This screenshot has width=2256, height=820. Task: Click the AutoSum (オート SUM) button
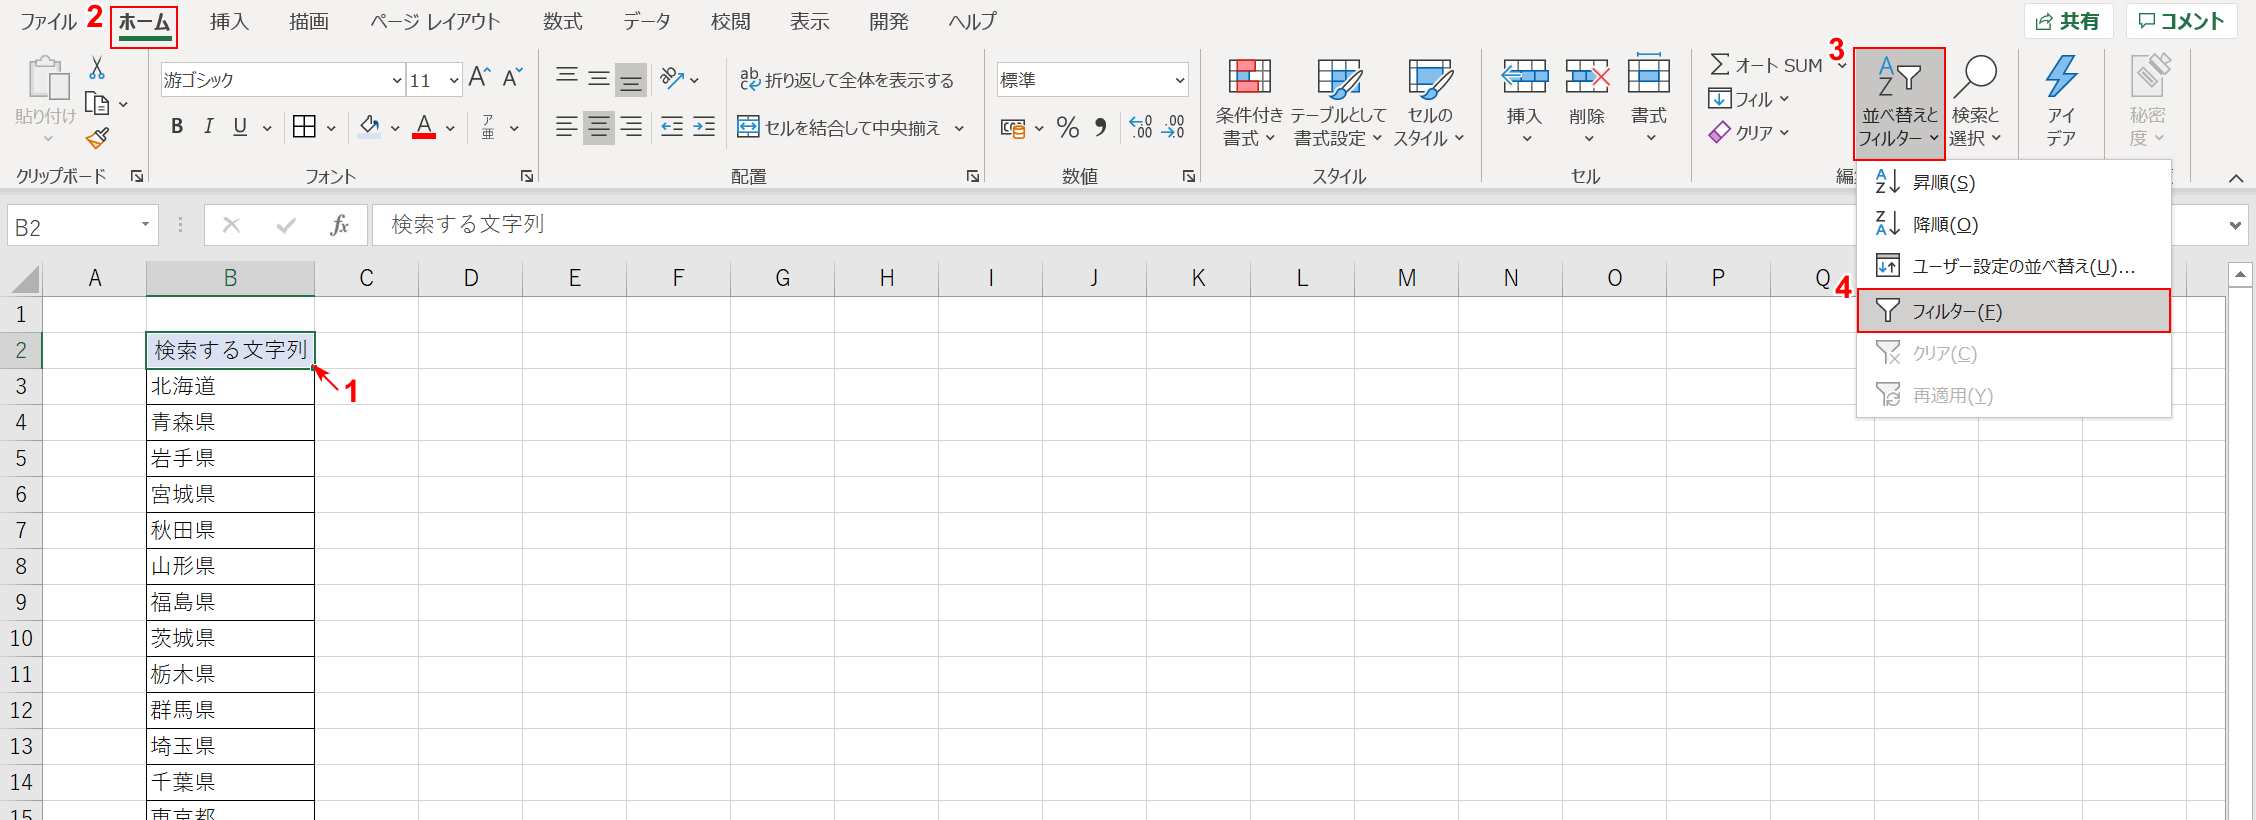(x=1766, y=65)
